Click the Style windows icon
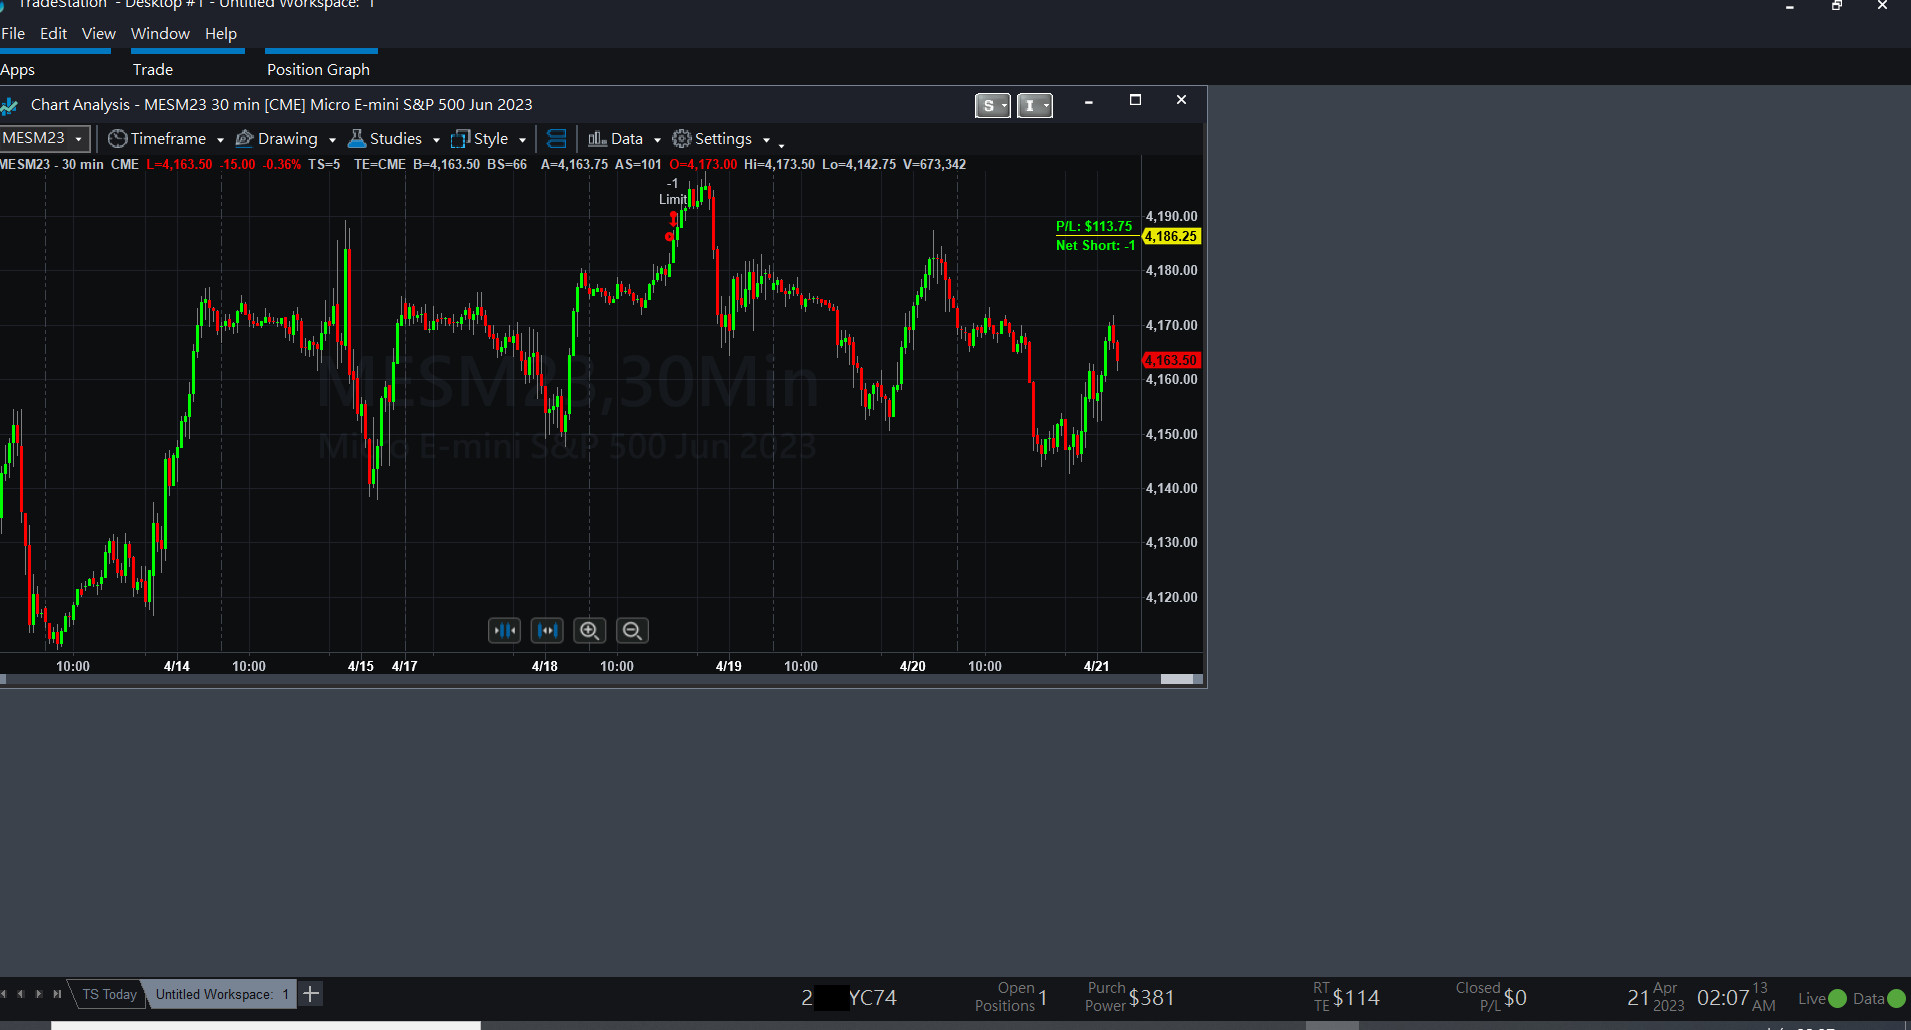 [460, 139]
